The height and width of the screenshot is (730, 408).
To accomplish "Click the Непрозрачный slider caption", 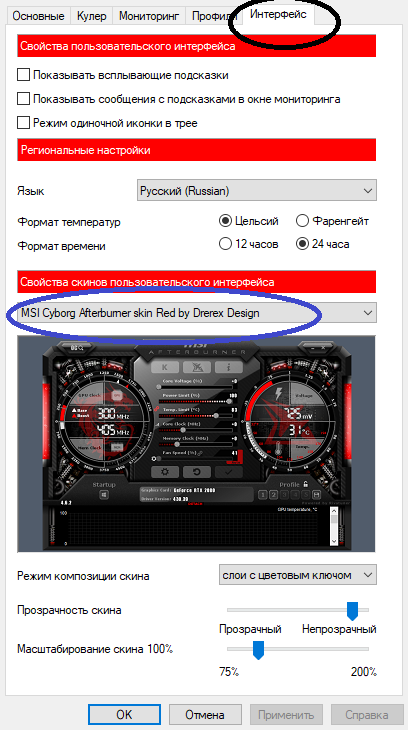I will pyautogui.click(x=339, y=629).
